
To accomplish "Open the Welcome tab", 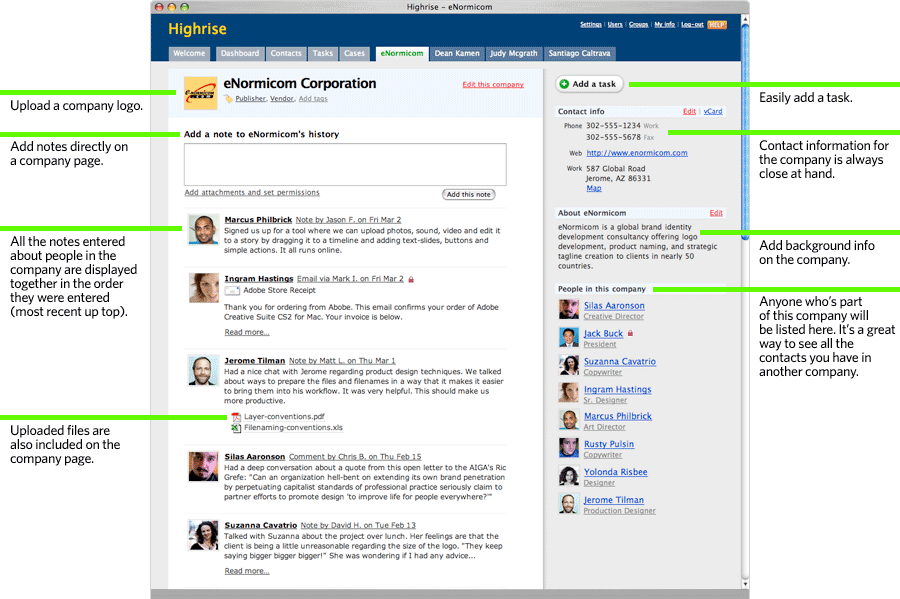I will (x=189, y=53).
